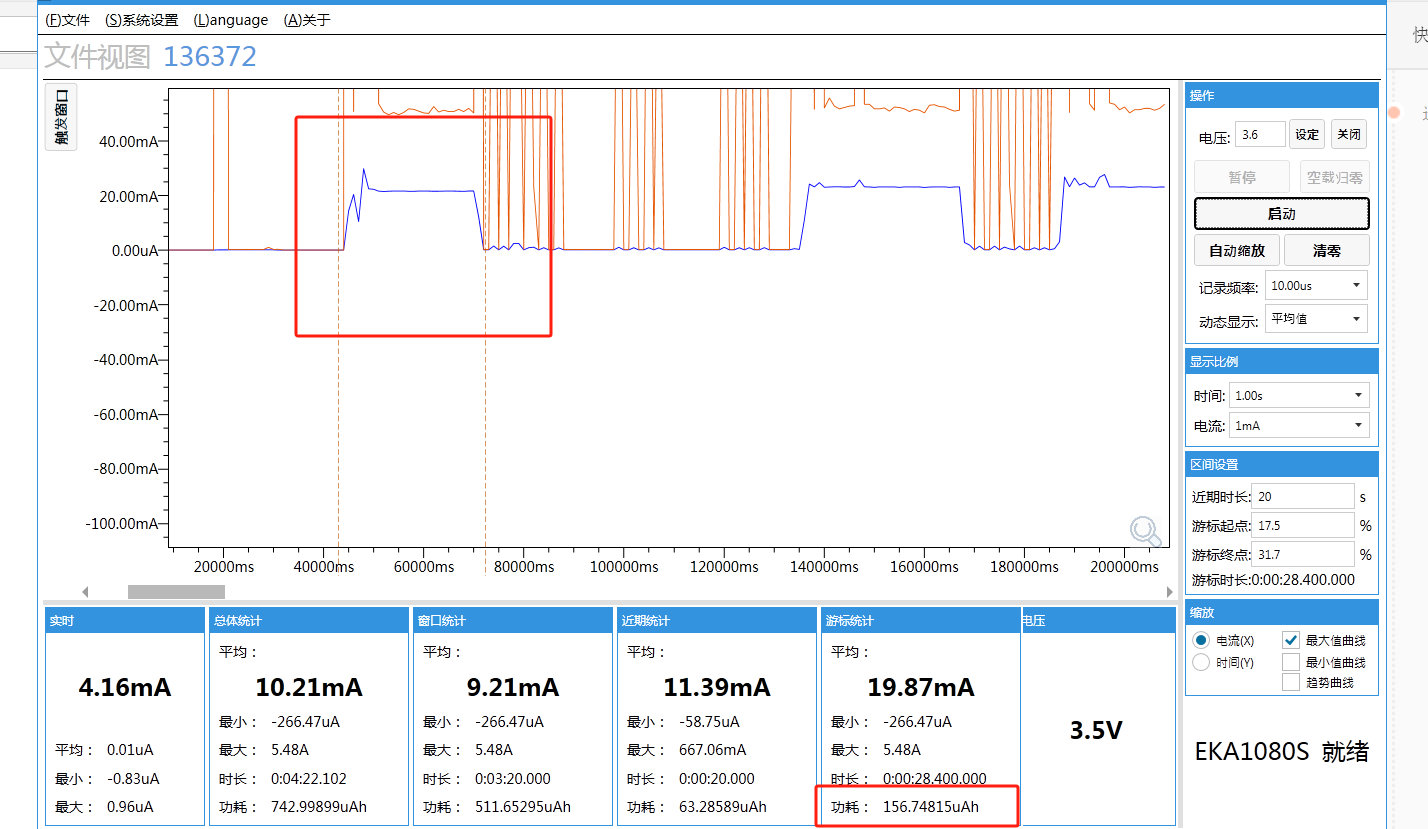
Task: Click the cursor average 19.87mA value
Action: click(920, 688)
